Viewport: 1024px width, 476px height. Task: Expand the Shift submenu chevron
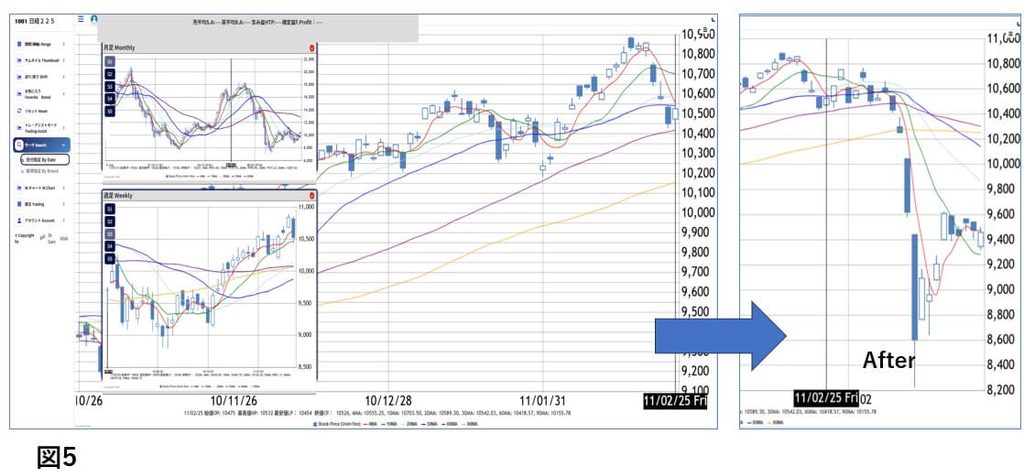63,77
